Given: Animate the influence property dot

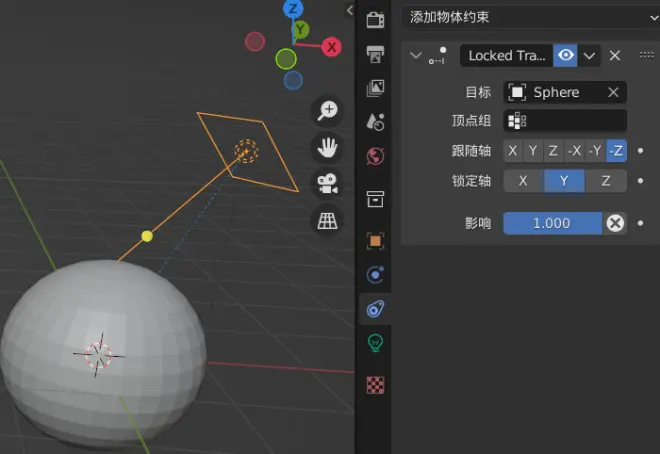Looking at the screenshot, I should 640,223.
